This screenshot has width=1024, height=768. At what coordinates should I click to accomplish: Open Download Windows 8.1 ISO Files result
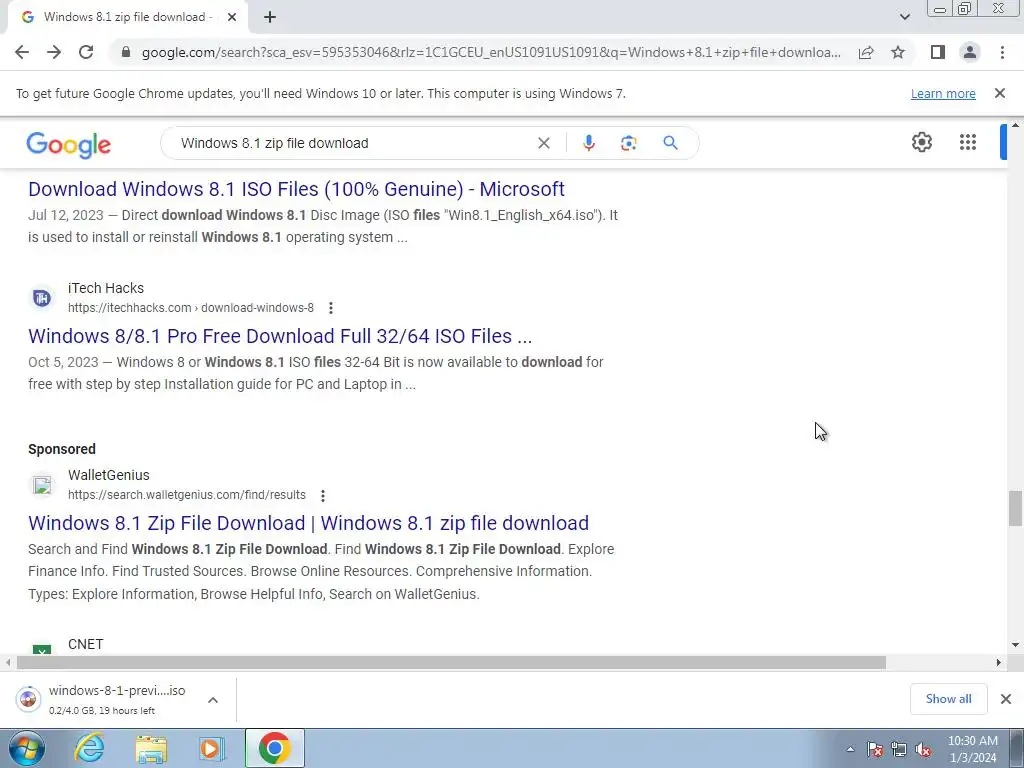click(296, 189)
